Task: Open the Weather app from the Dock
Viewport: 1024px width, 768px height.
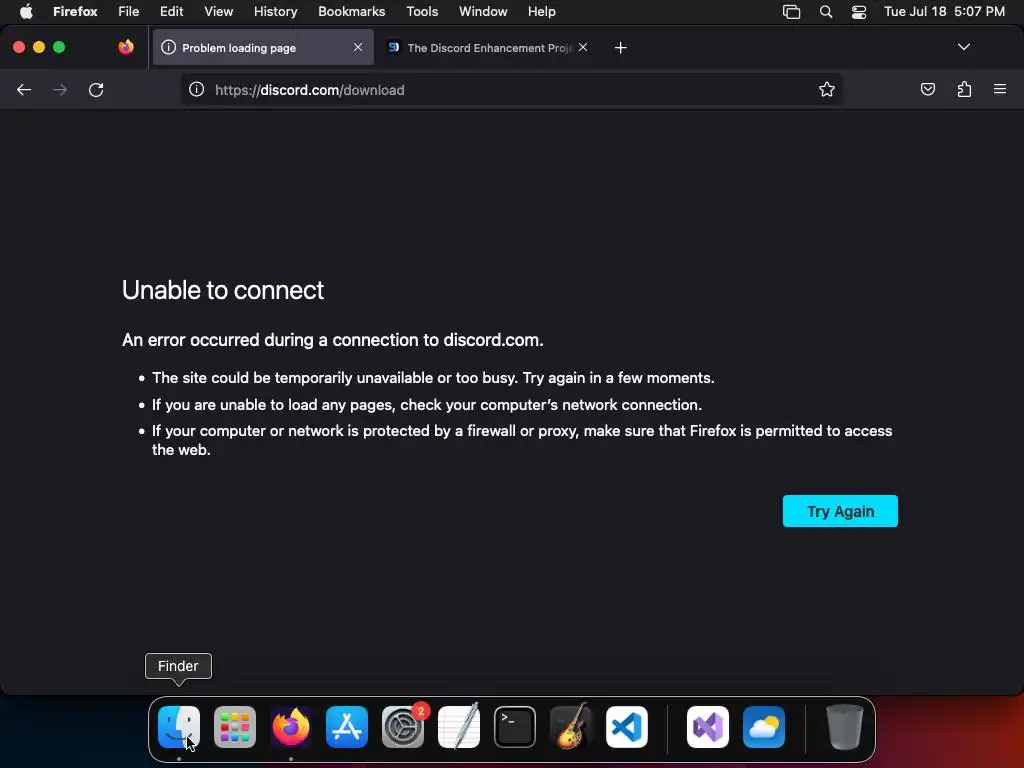Action: click(x=764, y=726)
